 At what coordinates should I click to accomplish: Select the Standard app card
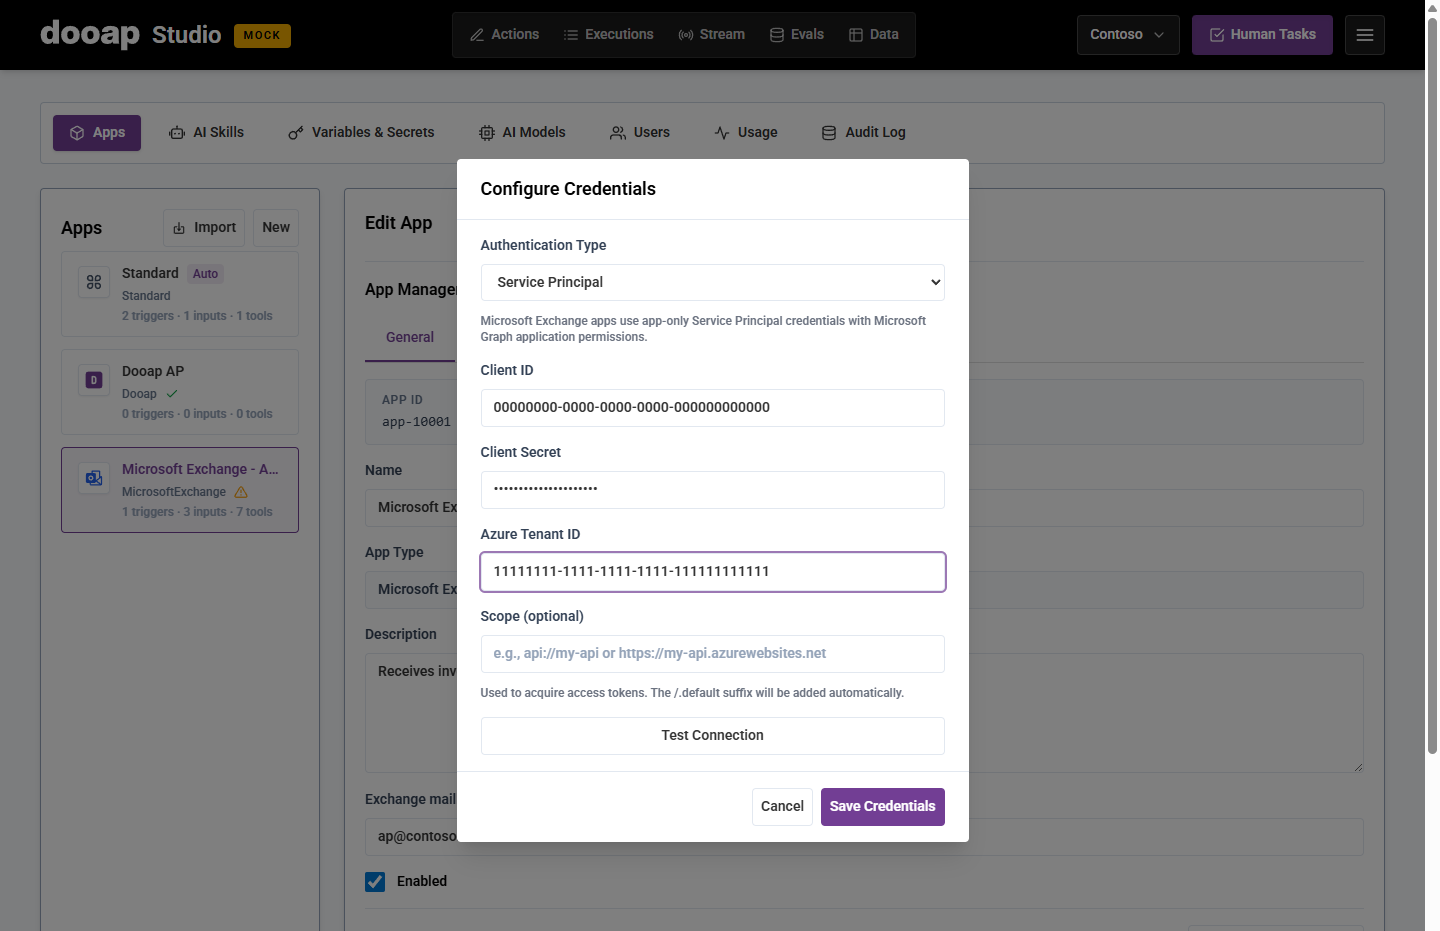(x=180, y=294)
